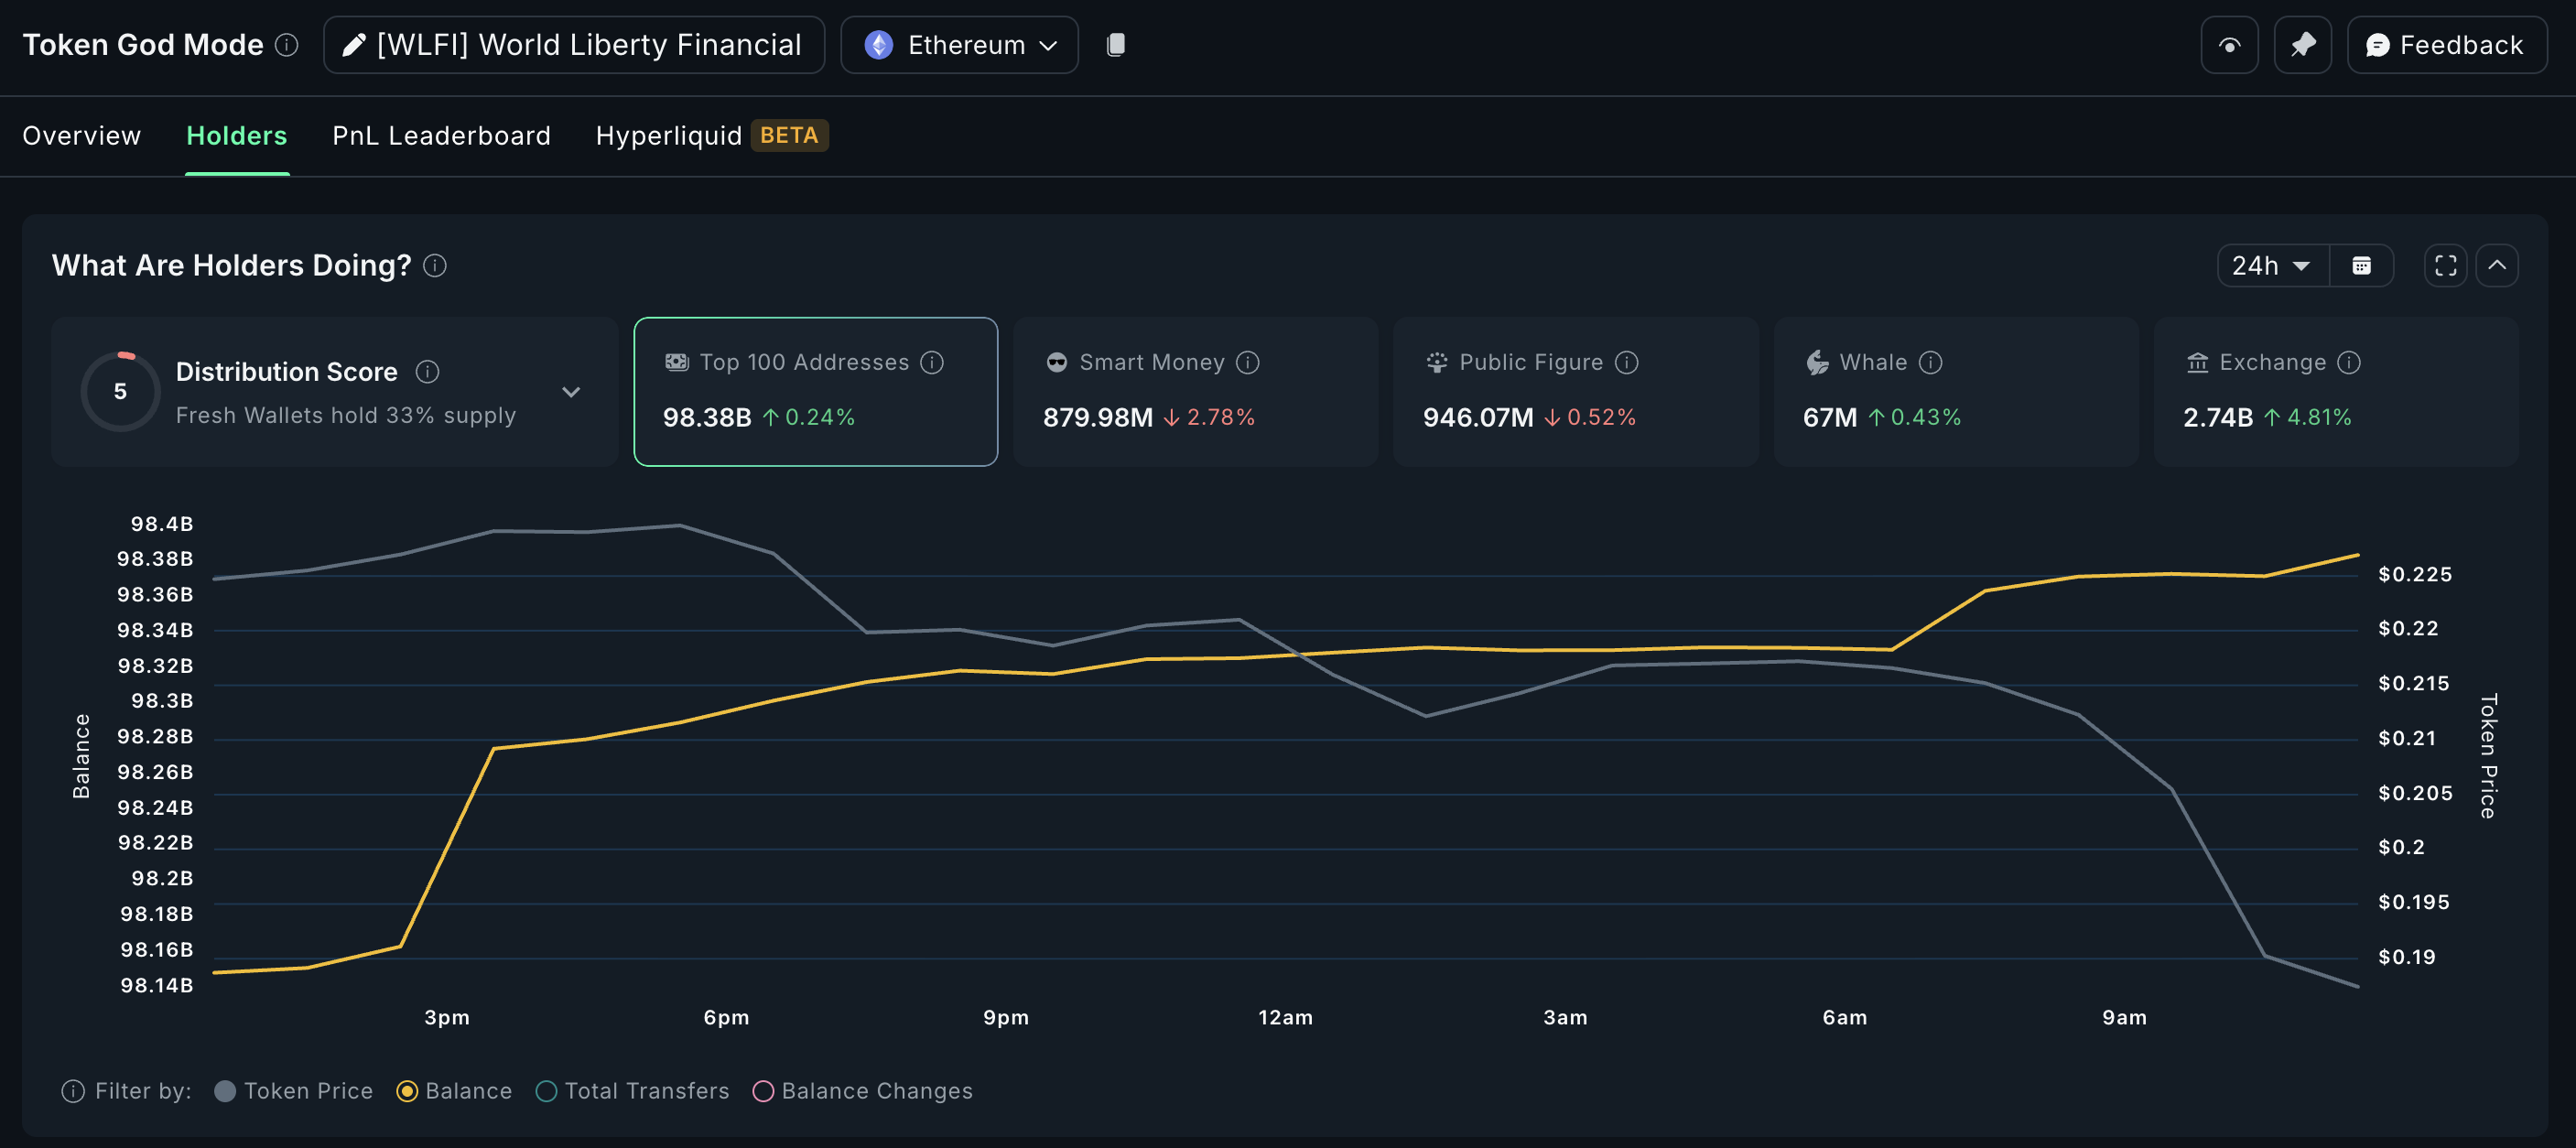2576x1148 pixels.
Task: Open the calendar date picker icon
Action: [x=2361, y=266]
